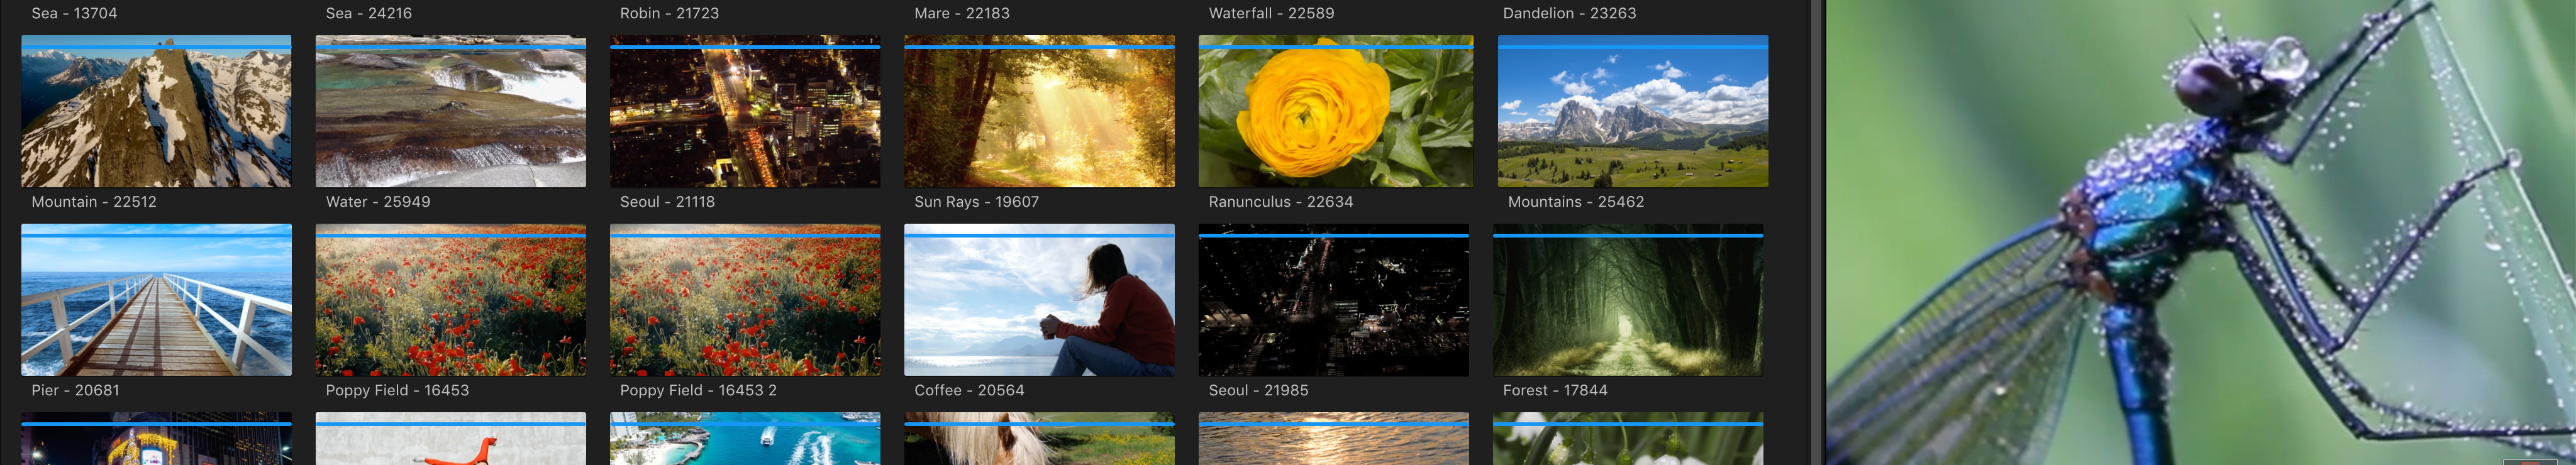Select the Water - 25949 clip thumbnail

(x=450, y=112)
